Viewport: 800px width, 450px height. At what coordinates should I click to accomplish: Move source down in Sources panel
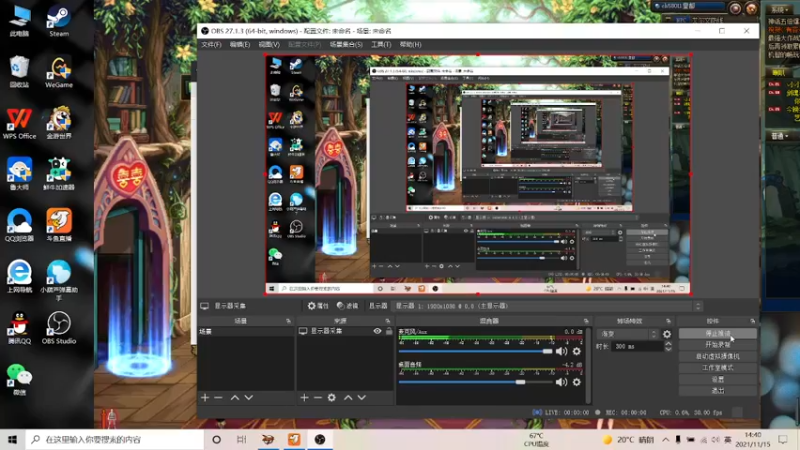[362, 397]
